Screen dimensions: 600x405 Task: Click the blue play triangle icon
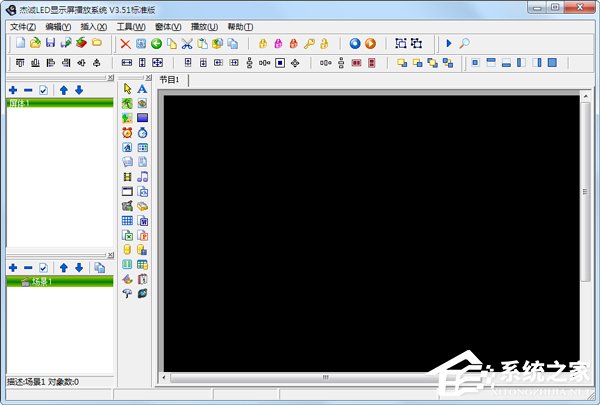click(449, 43)
